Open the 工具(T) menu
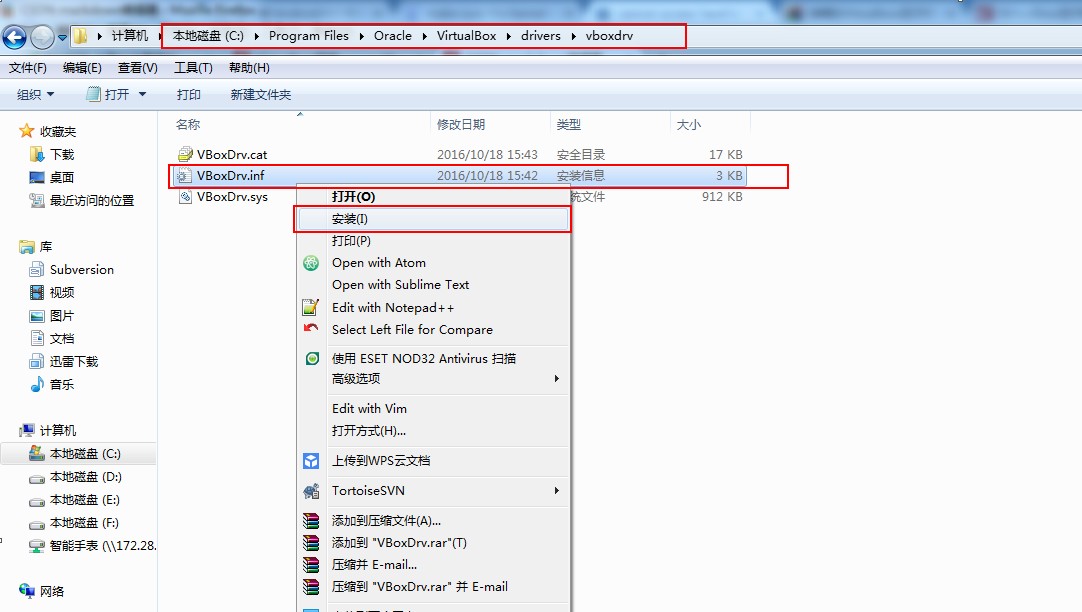The width and height of the screenshot is (1082, 612). 193,68
